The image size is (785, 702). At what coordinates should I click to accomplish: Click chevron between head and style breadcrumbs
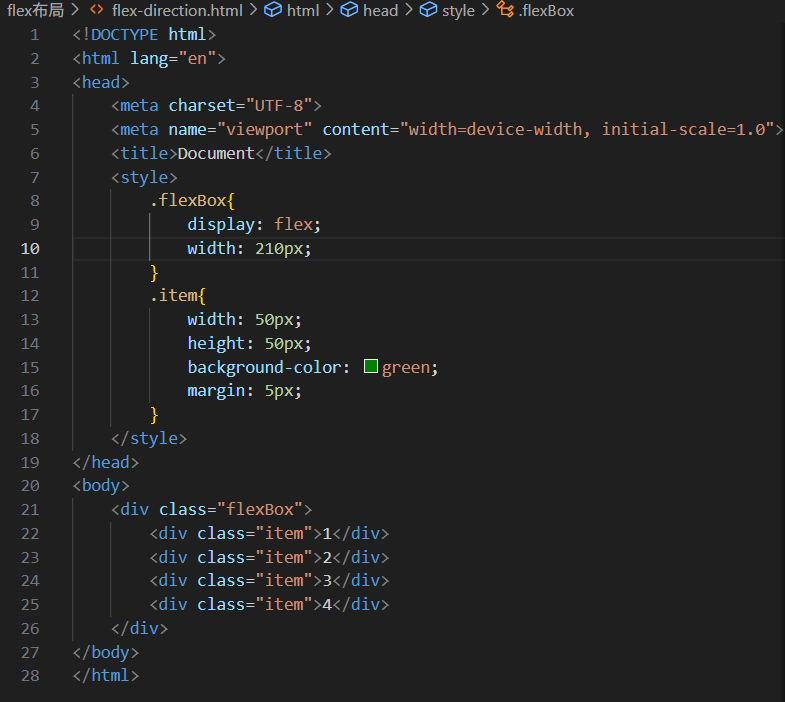(409, 10)
